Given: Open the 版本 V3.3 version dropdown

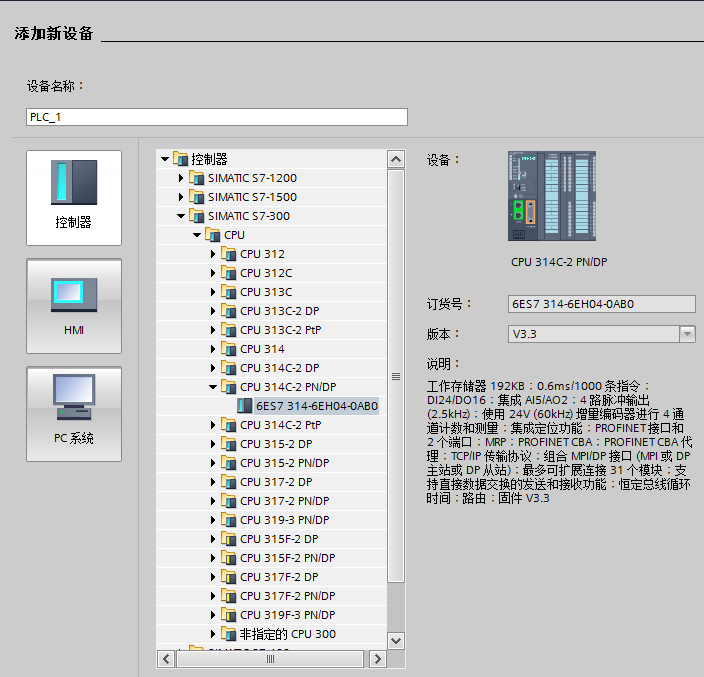Looking at the screenshot, I should tap(687, 334).
